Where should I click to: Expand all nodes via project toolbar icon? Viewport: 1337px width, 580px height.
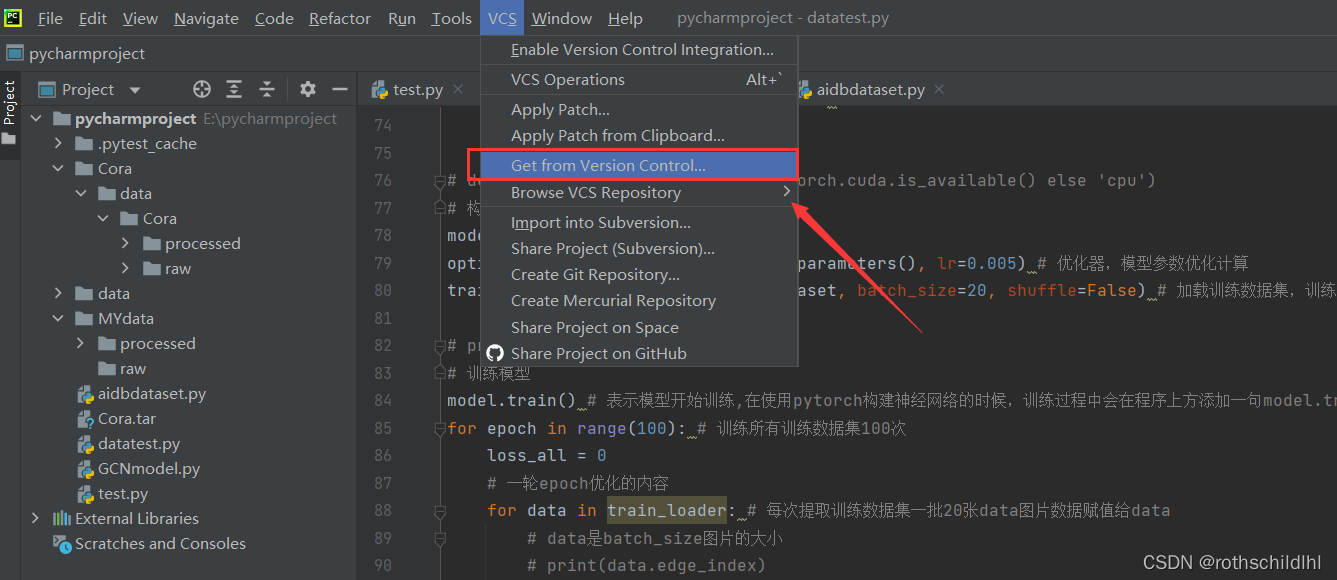point(234,89)
